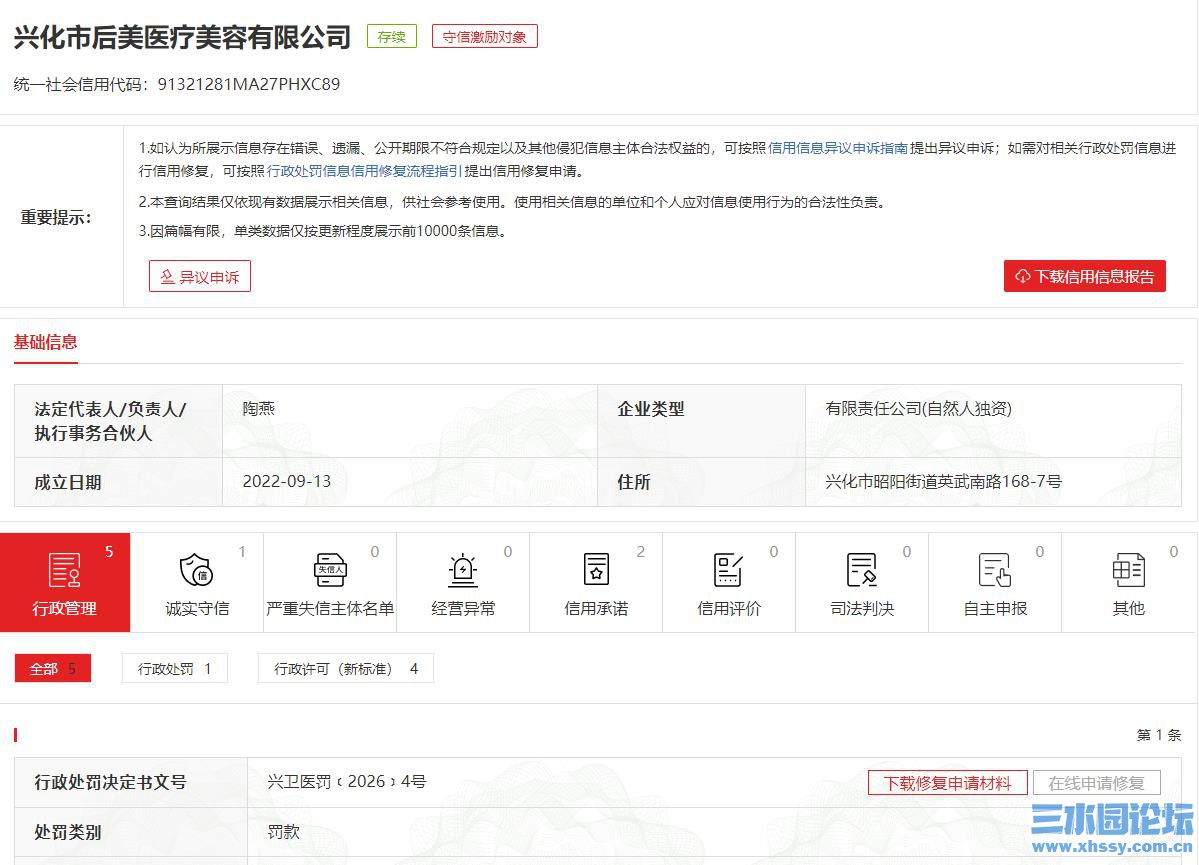Click the 重要提示 heading
The height and width of the screenshot is (865, 1199).
coord(56,218)
